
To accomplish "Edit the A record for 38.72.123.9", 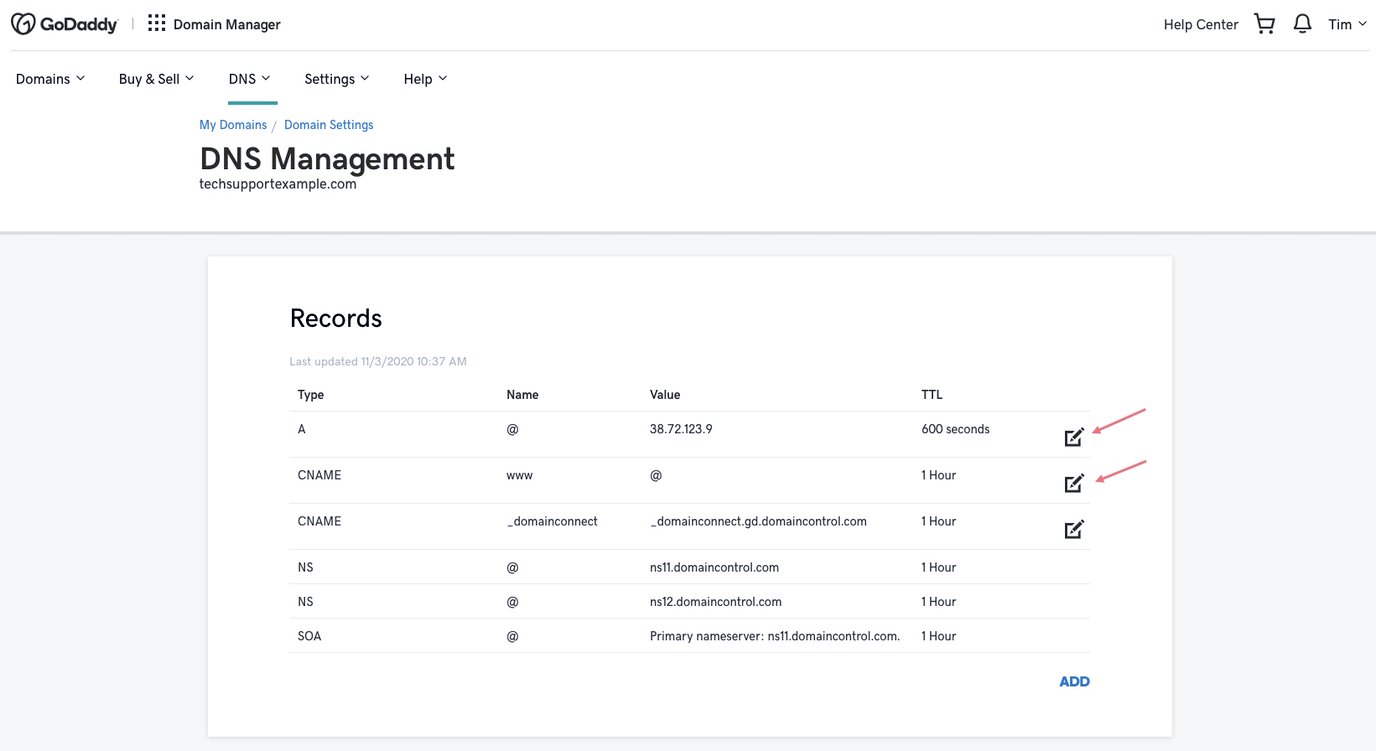I will [1073, 437].
